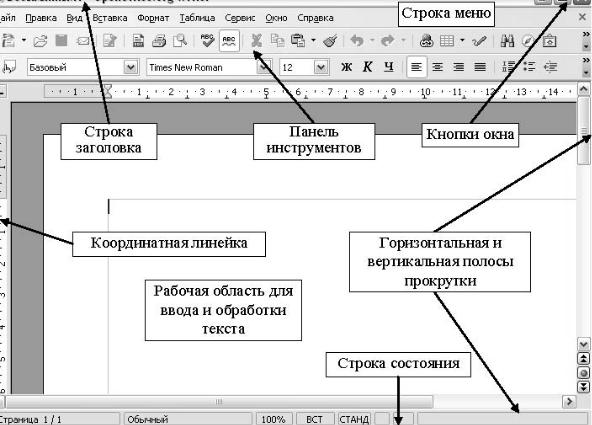This screenshot has height=425, width=592.
Task: Export directly as PDF icon
Action: pyautogui.click(x=138, y=41)
